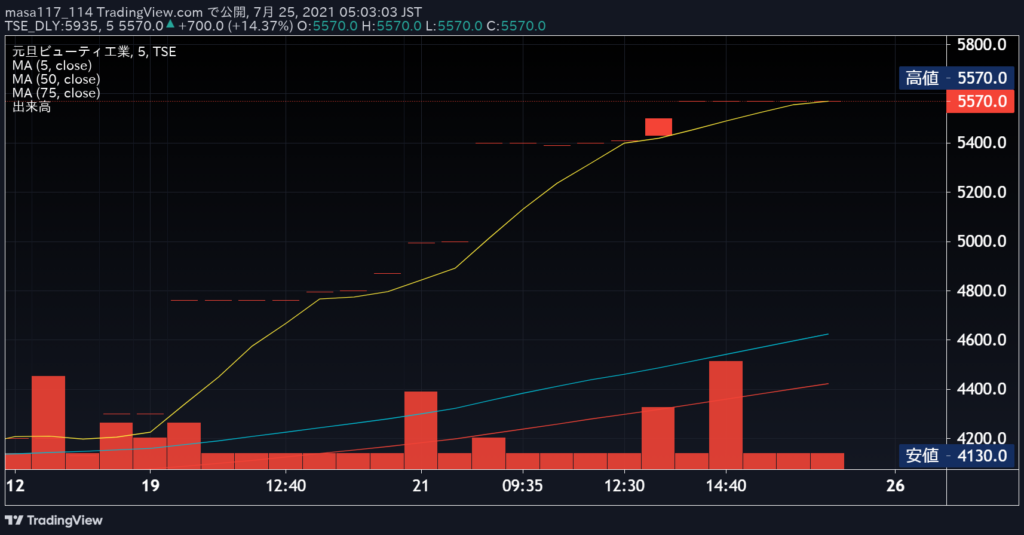
Task: Click the tall volume bar above 21
Action: coord(421,430)
